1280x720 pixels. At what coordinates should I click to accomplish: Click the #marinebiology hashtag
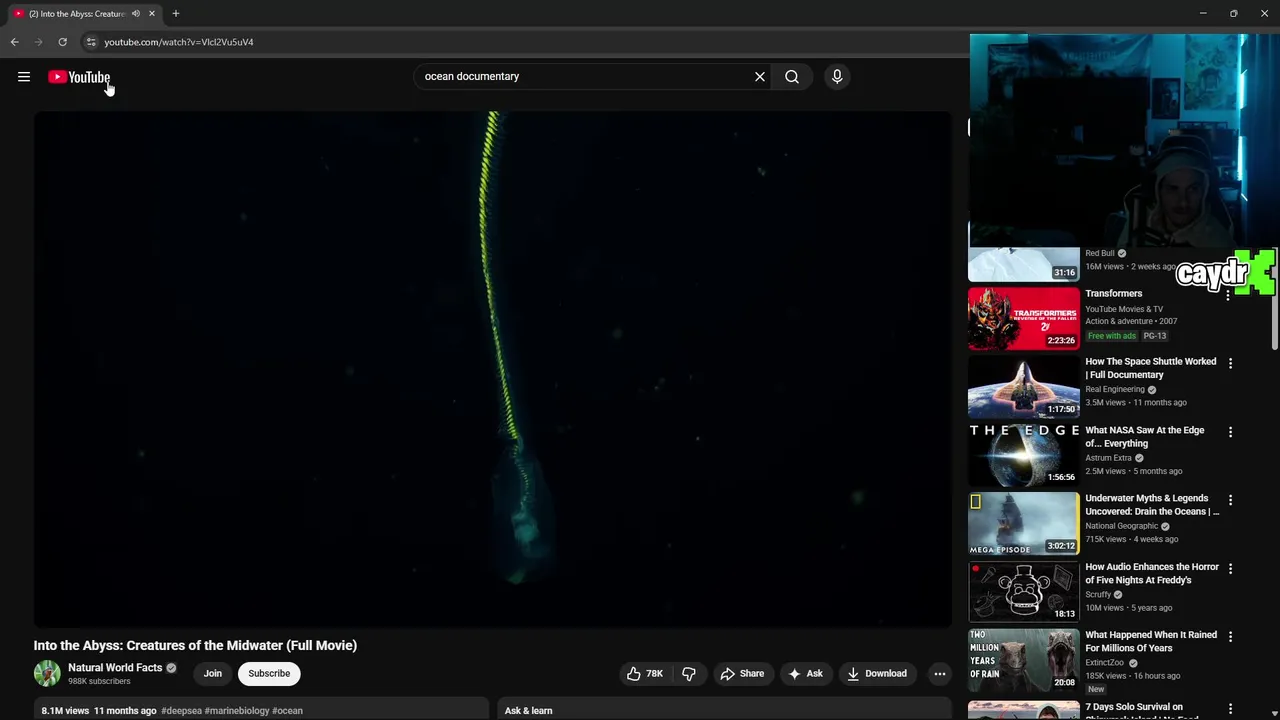[x=237, y=710]
